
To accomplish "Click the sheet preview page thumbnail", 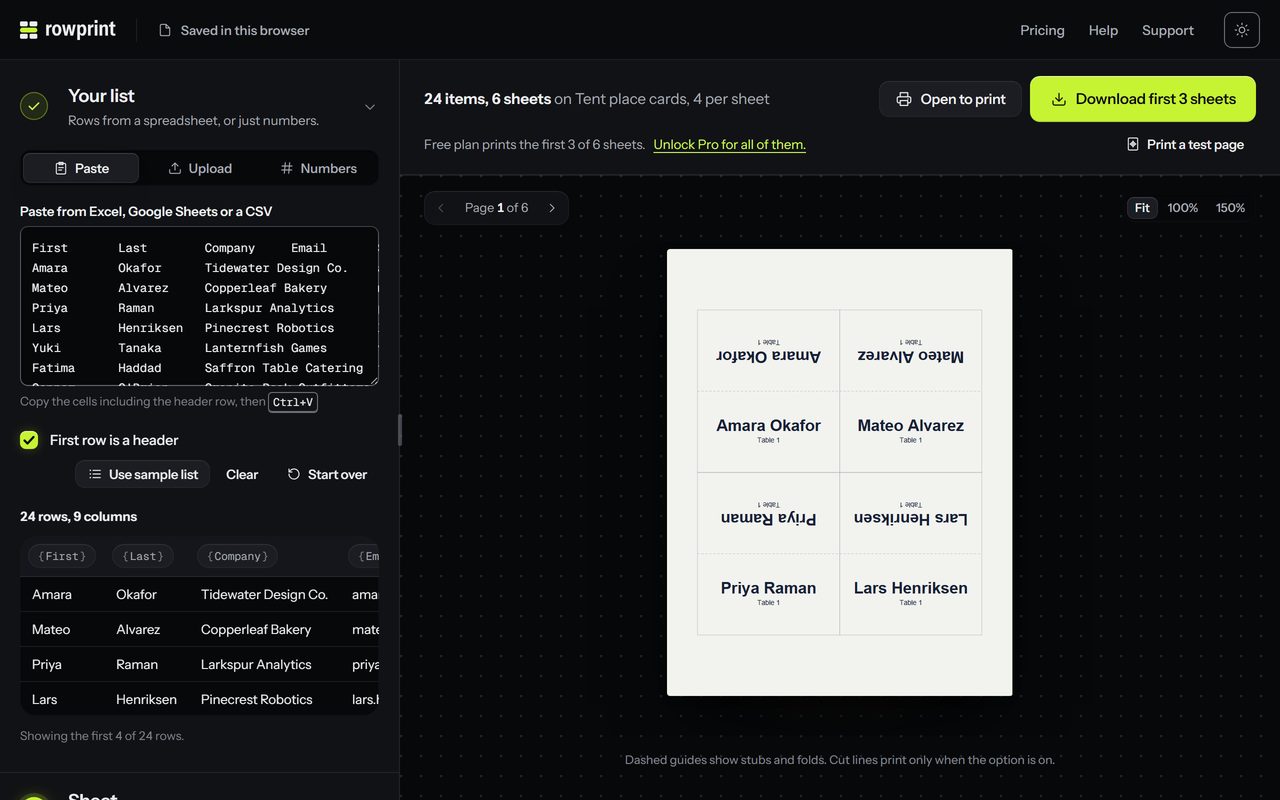I will pyautogui.click(x=840, y=472).
